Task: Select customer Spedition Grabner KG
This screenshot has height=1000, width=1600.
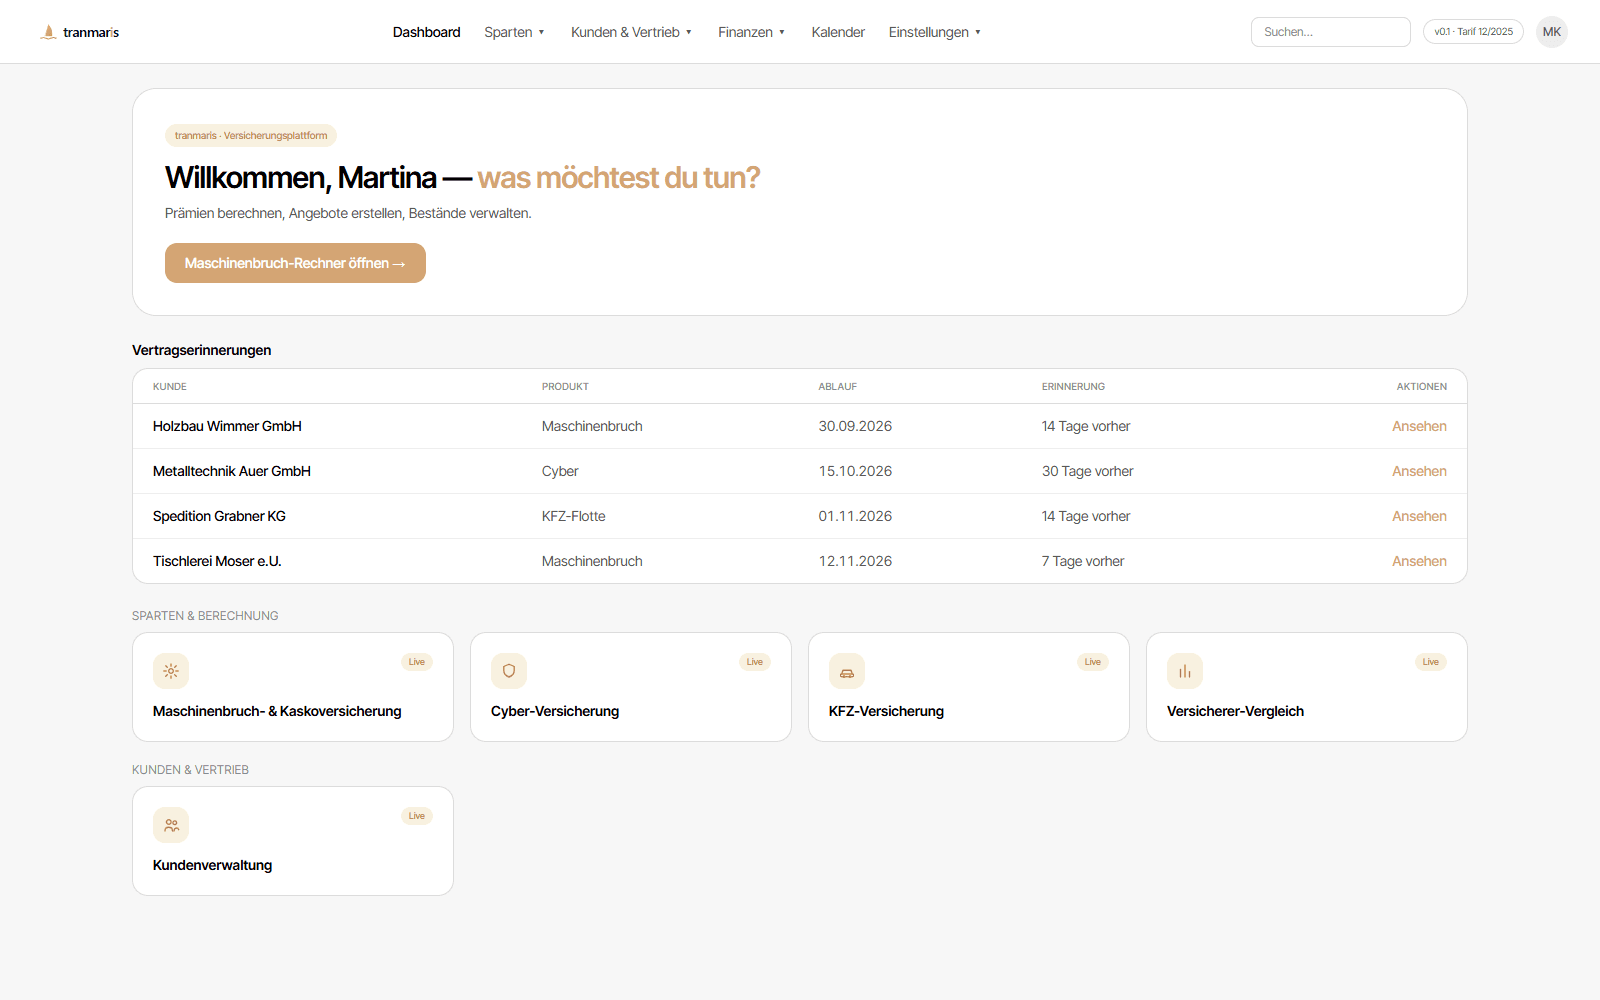Action: 219,516
